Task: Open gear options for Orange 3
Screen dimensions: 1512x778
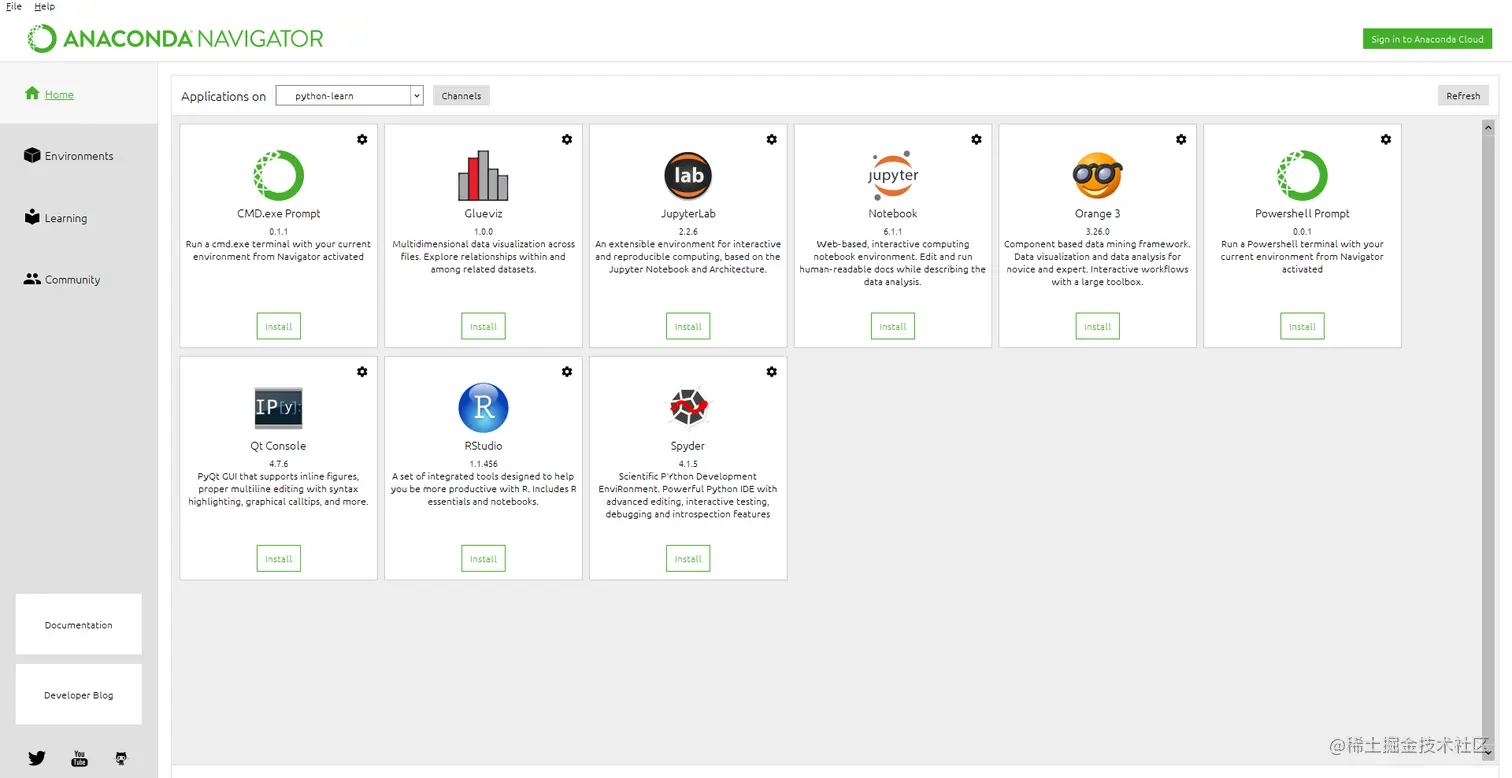Action: pos(1181,140)
